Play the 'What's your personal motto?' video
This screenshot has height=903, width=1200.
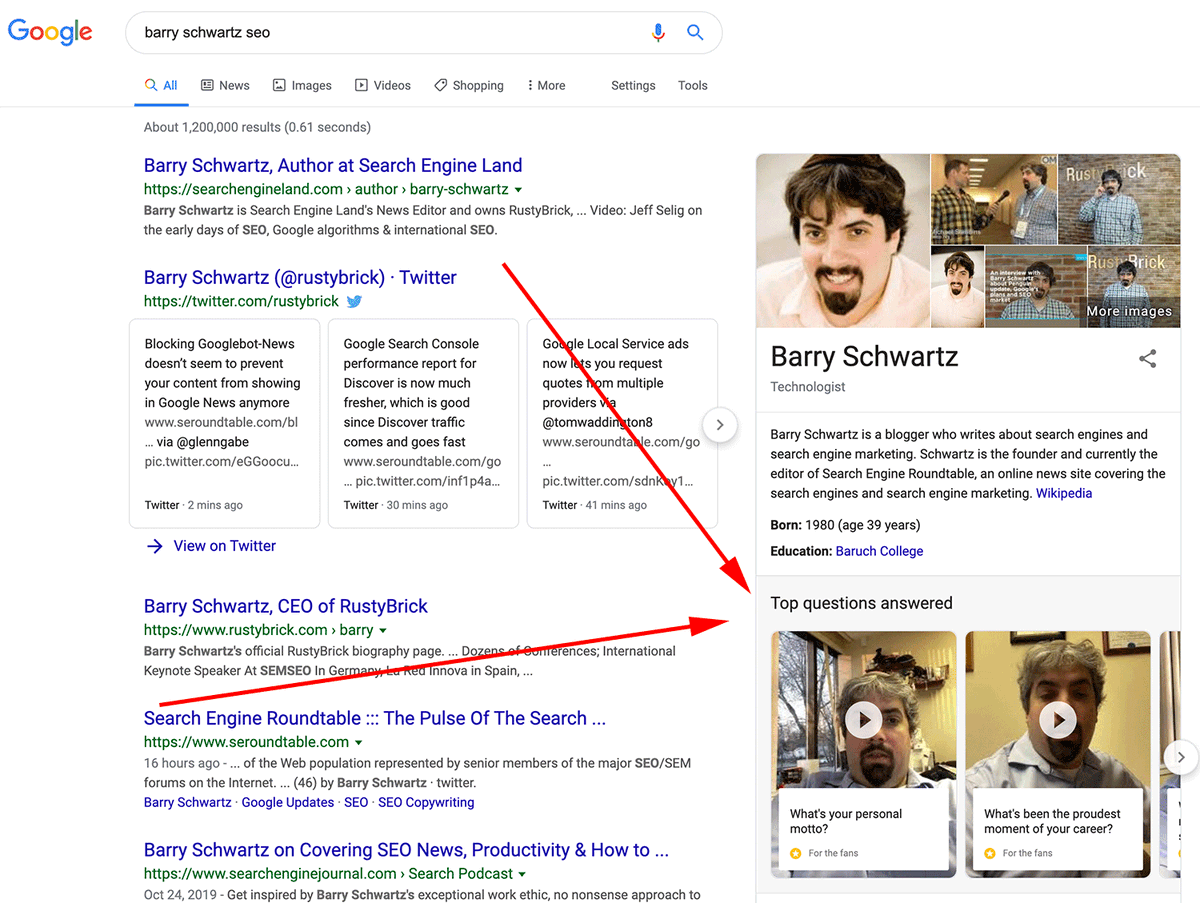tap(864, 718)
